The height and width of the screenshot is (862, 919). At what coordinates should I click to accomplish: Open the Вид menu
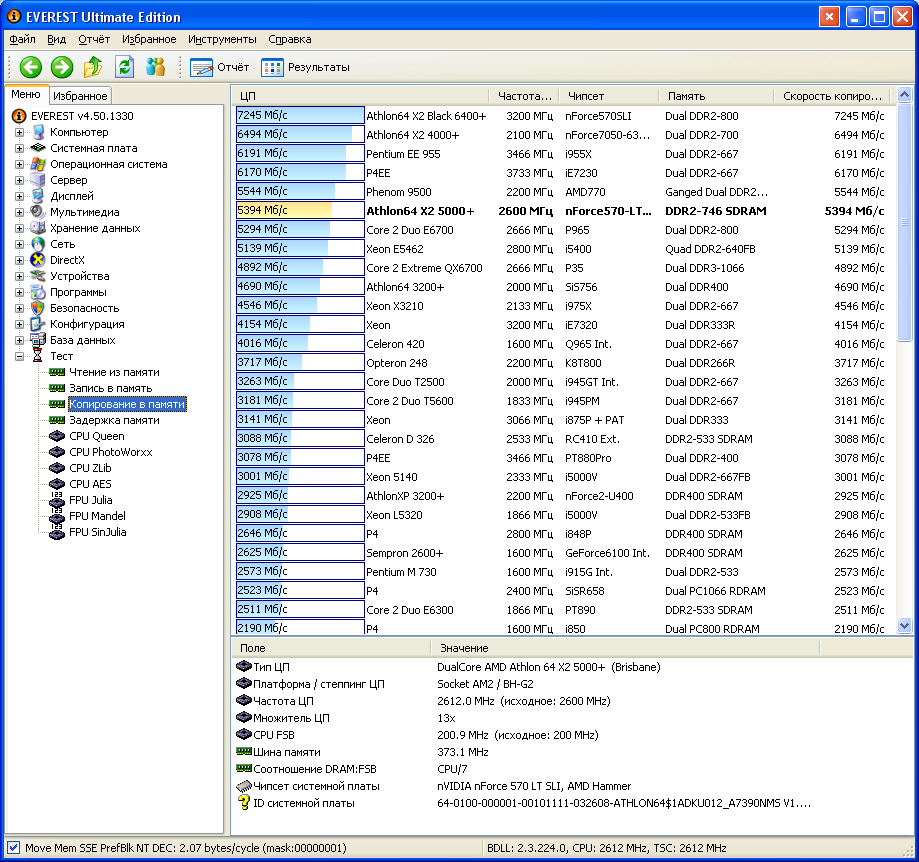coord(56,39)
